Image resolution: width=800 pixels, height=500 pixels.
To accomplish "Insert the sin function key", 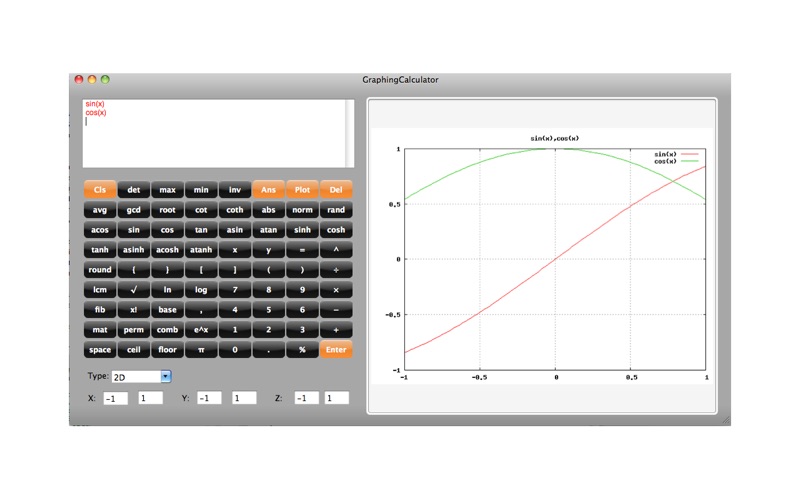I will (133, 230).
